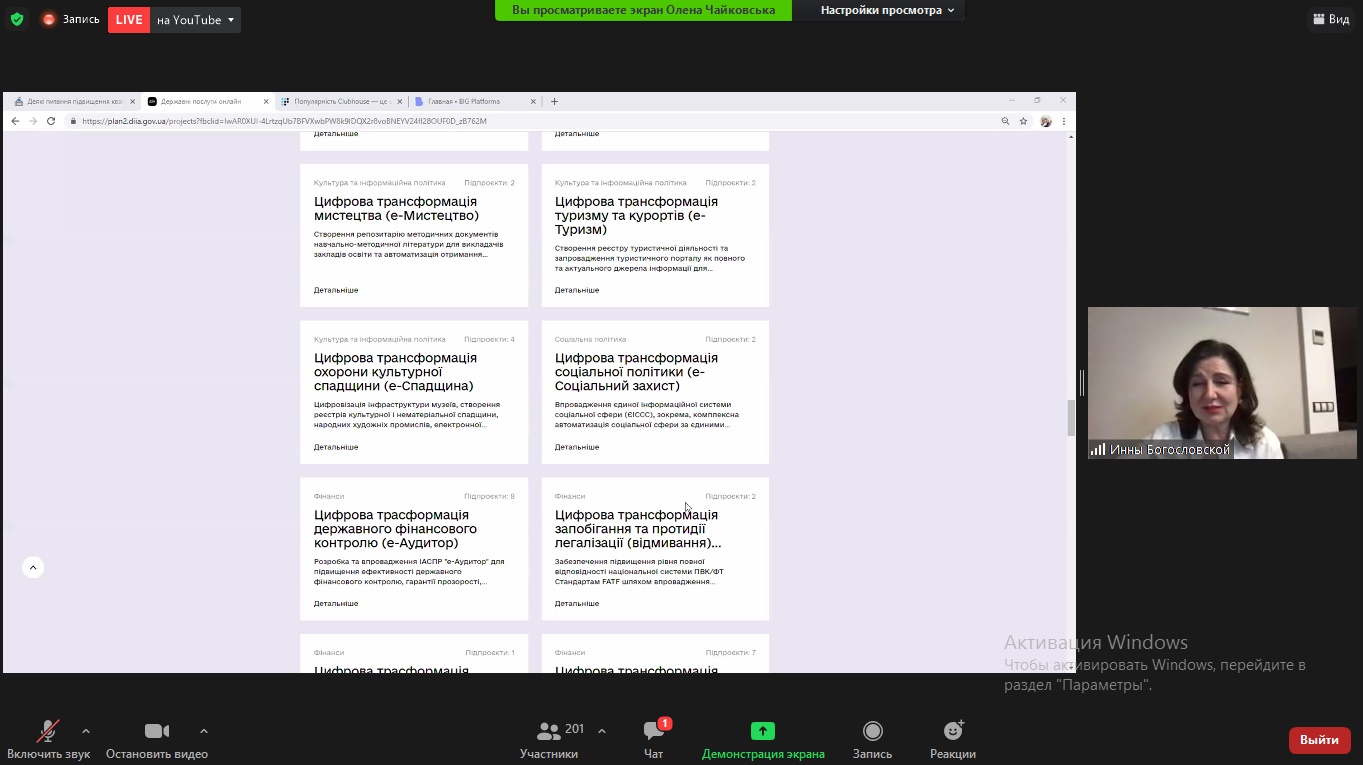Click the scroll-to-top round arrow button
The width and height of the screenshot is (1363, 765).
[x=33, y=568]
